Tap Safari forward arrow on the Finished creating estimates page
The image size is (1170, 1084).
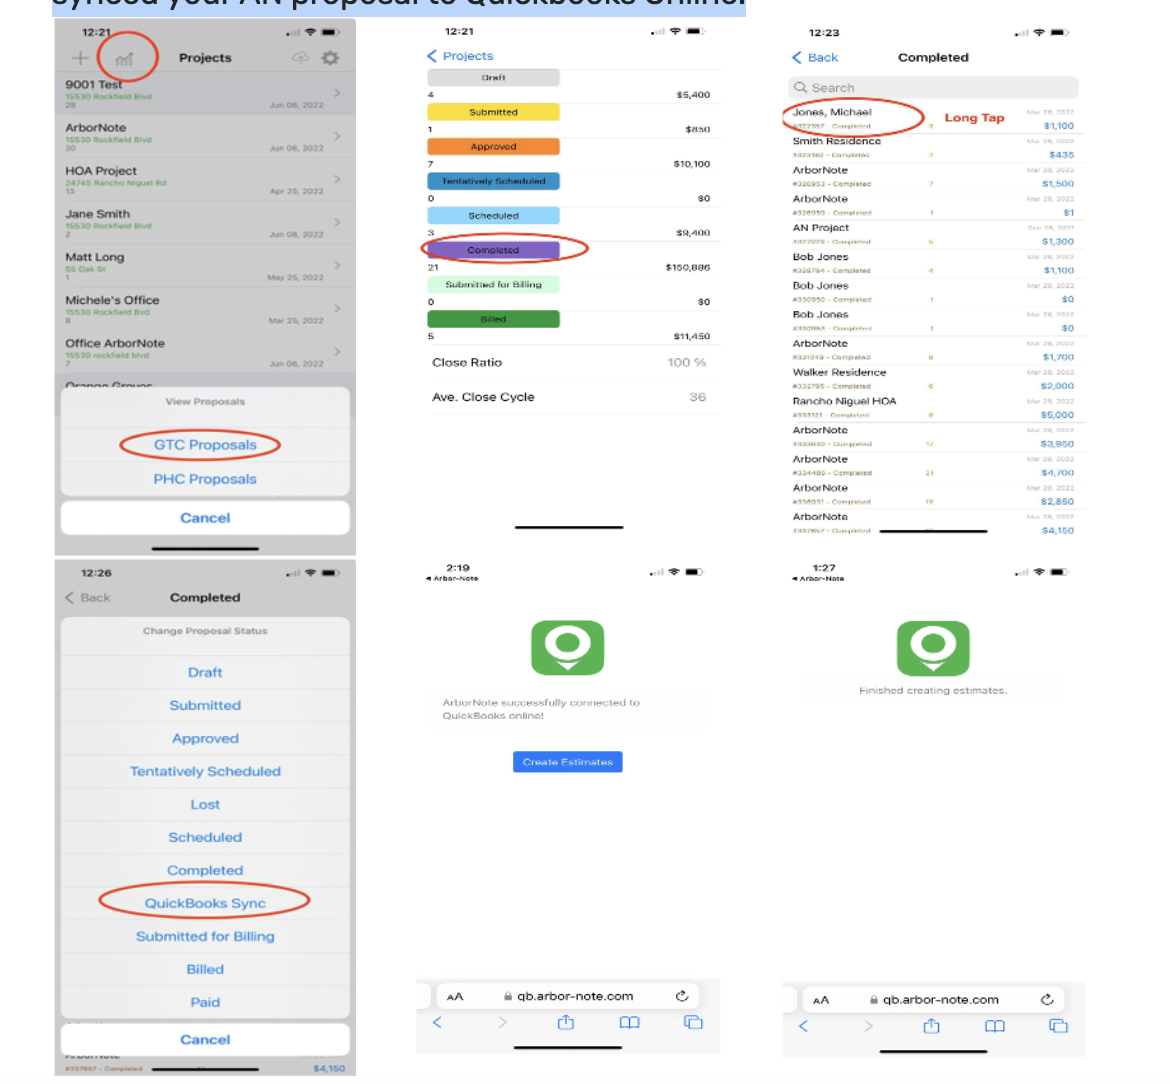(x=868, y=1026)
